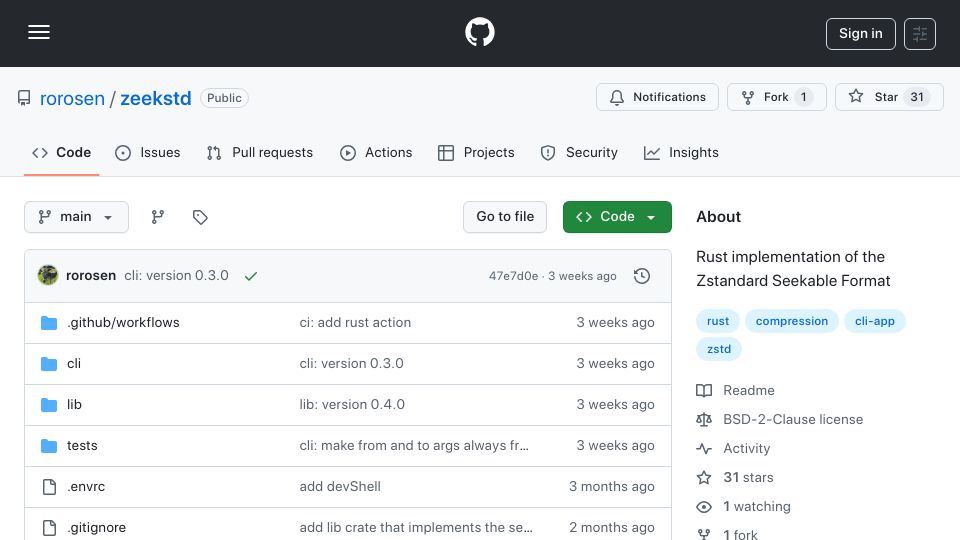Viewport: 960px width, 540px height.
Task: Click the book icon beside Readme
Action: (704, 391)
